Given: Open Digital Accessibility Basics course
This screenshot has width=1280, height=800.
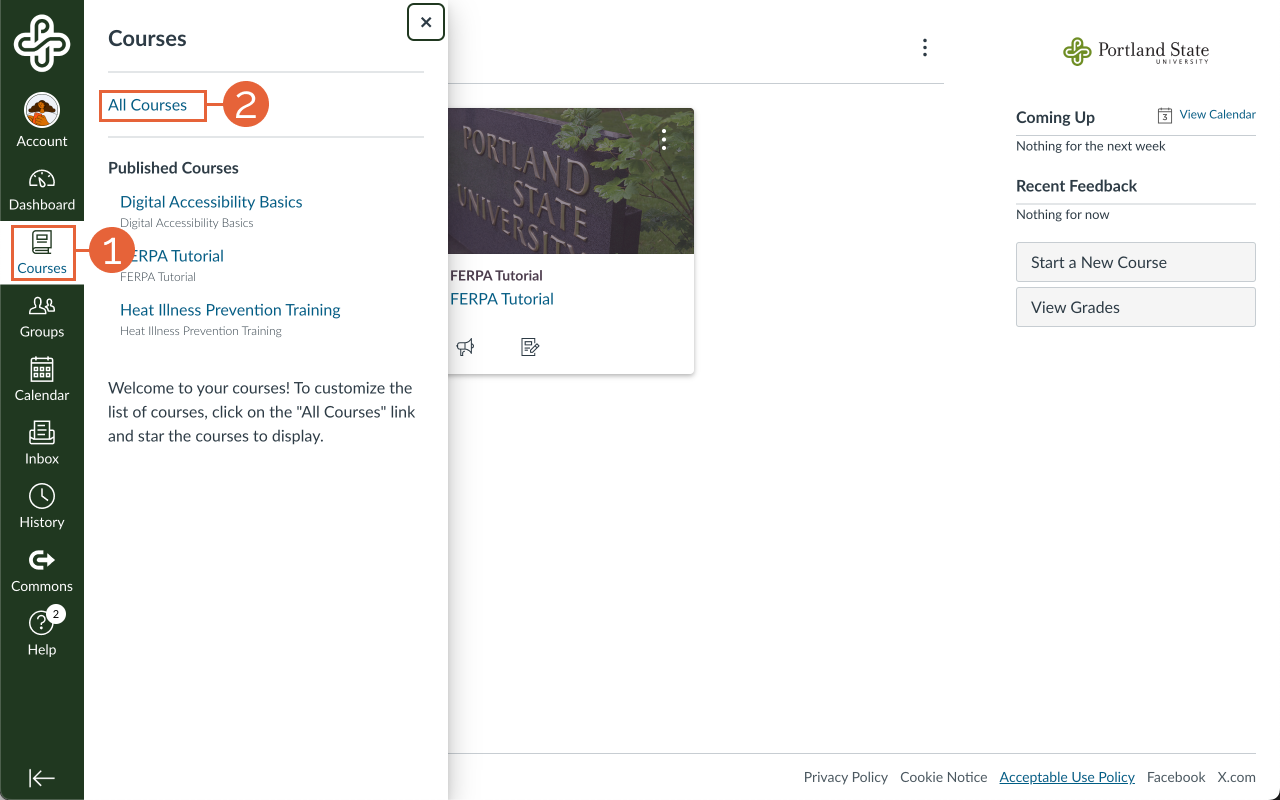Looking at the screenshot, I should click(x=211, y=202).
